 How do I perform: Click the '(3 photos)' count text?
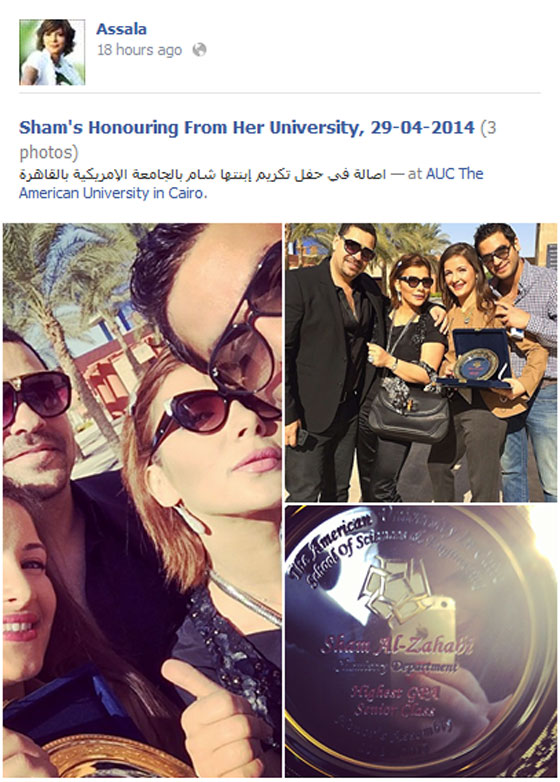[48, 153]
